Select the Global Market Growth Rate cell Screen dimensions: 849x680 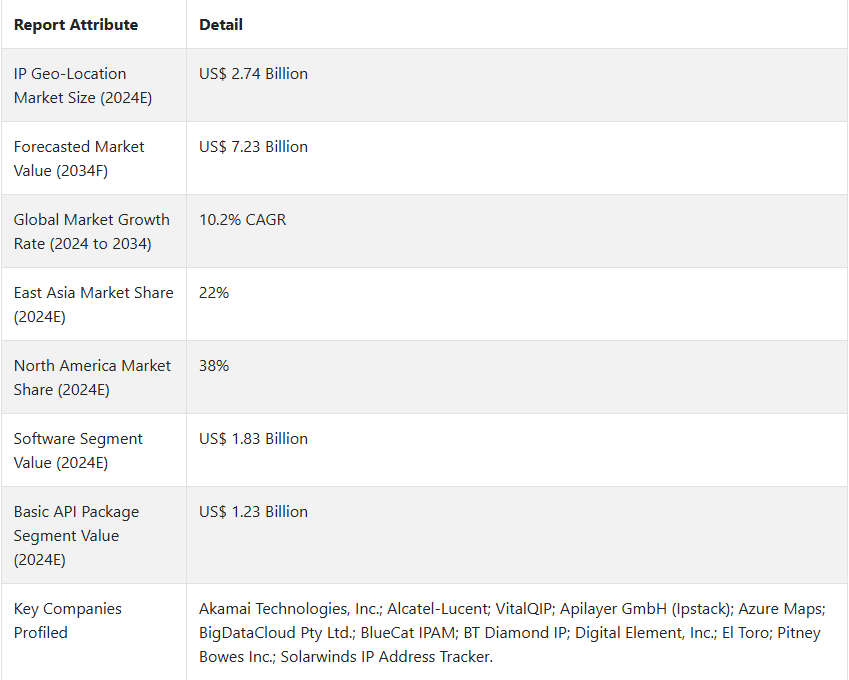[92, 232]
